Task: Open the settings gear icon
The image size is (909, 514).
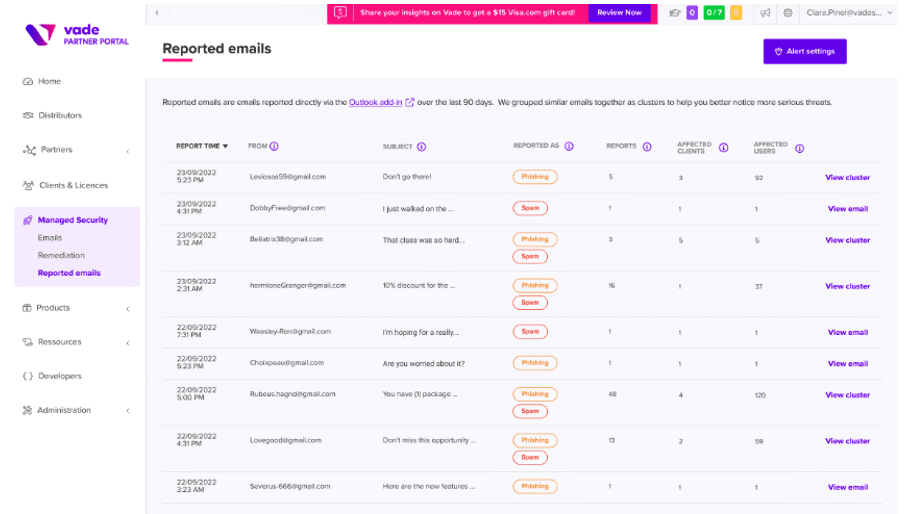Action: pos(787,13)
